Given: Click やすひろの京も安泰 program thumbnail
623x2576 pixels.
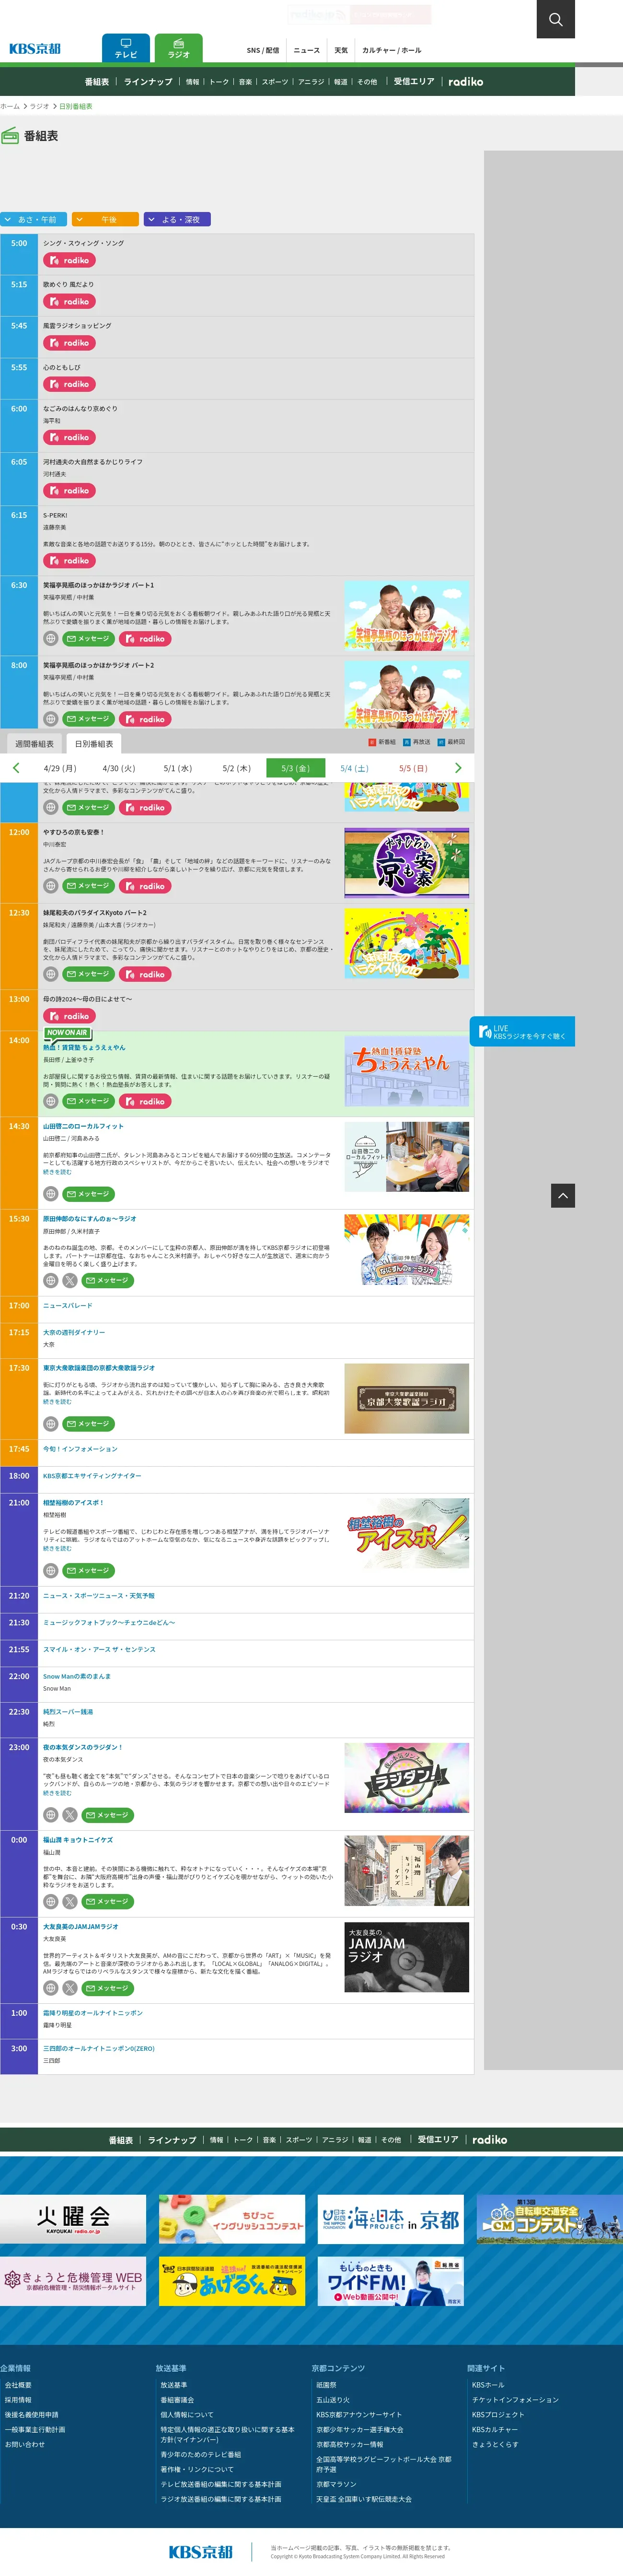Looking at the screenshot, I should coord(407,863).
